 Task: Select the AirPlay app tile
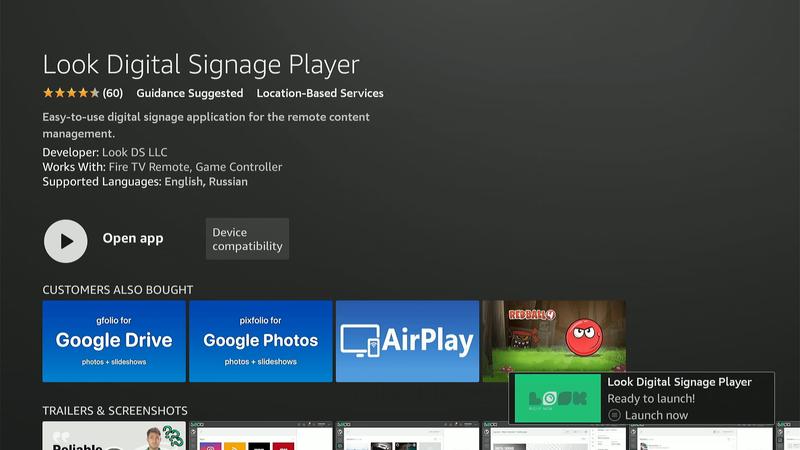point(408,341)
